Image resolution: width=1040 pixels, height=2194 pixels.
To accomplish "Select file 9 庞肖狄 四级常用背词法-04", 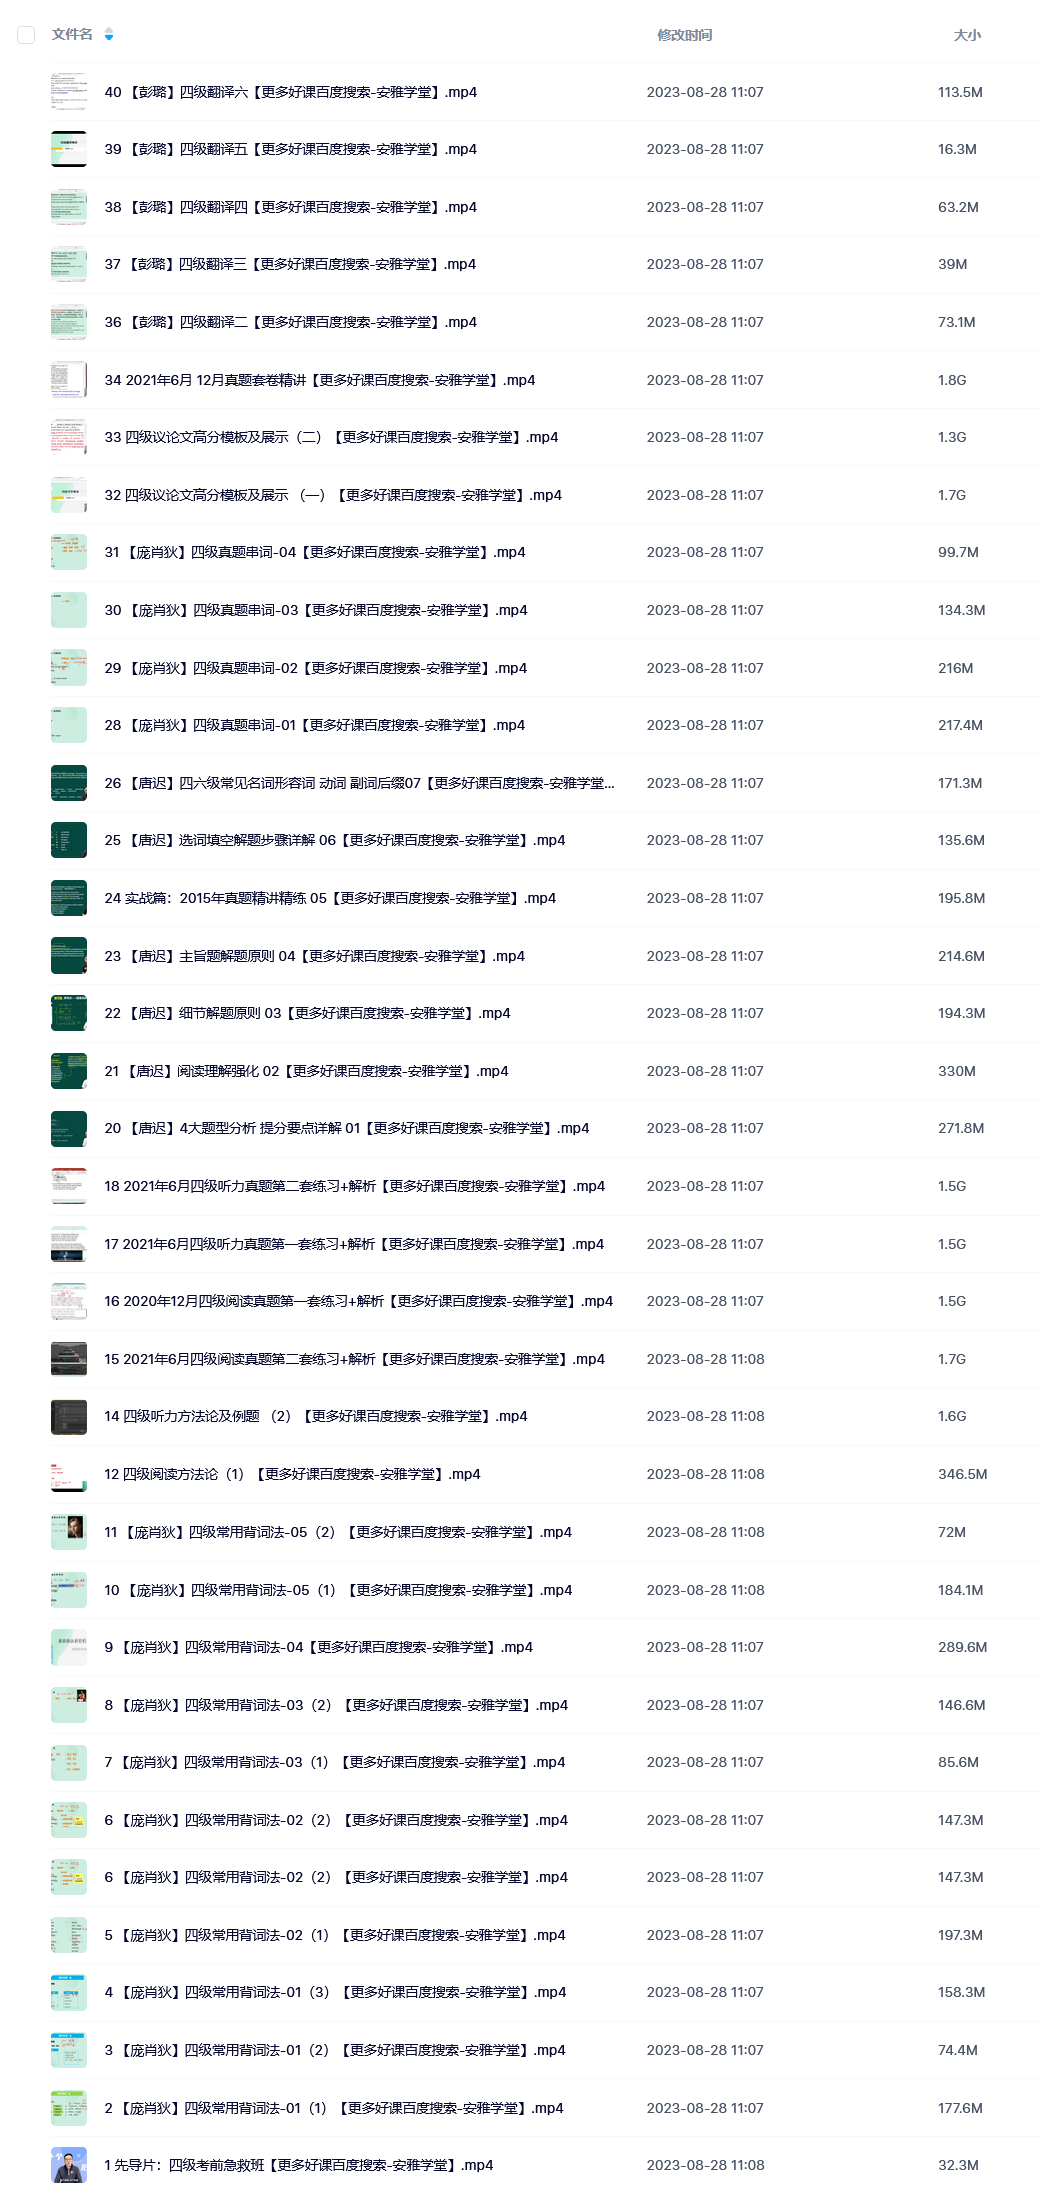I will click(x=319, y=1647).
